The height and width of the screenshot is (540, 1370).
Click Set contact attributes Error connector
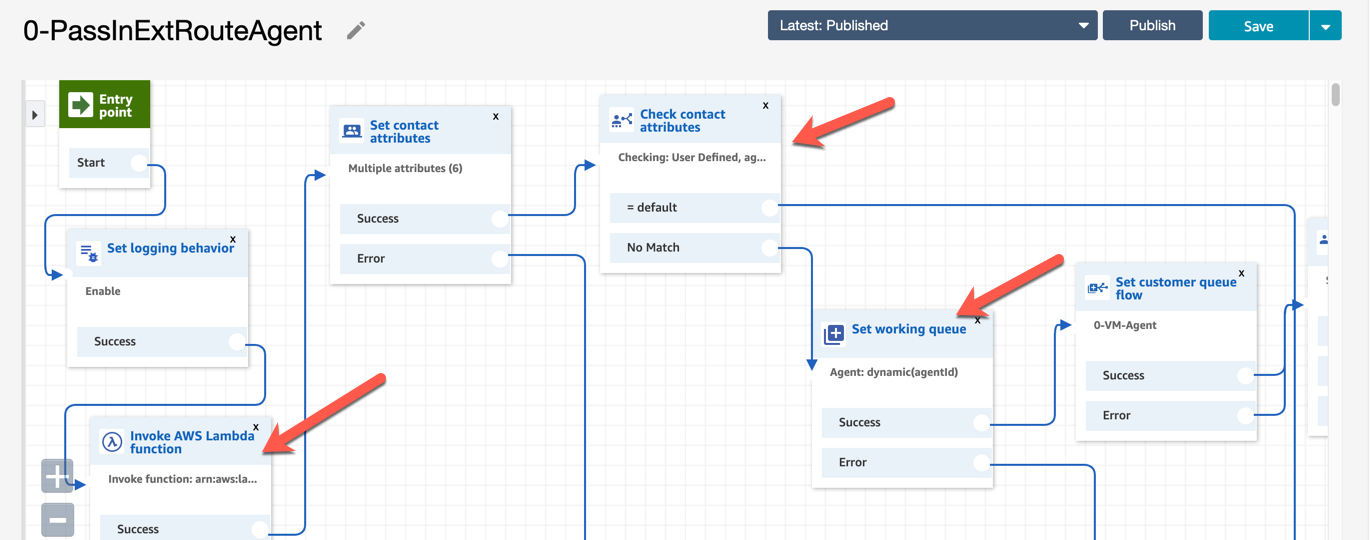tap(500, 259)
